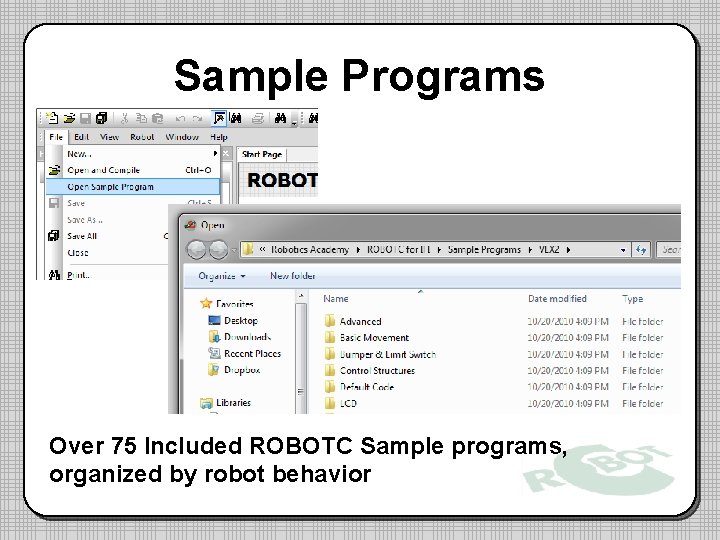
Task: Select the LCD folder
Action: [x=348, y=403]
